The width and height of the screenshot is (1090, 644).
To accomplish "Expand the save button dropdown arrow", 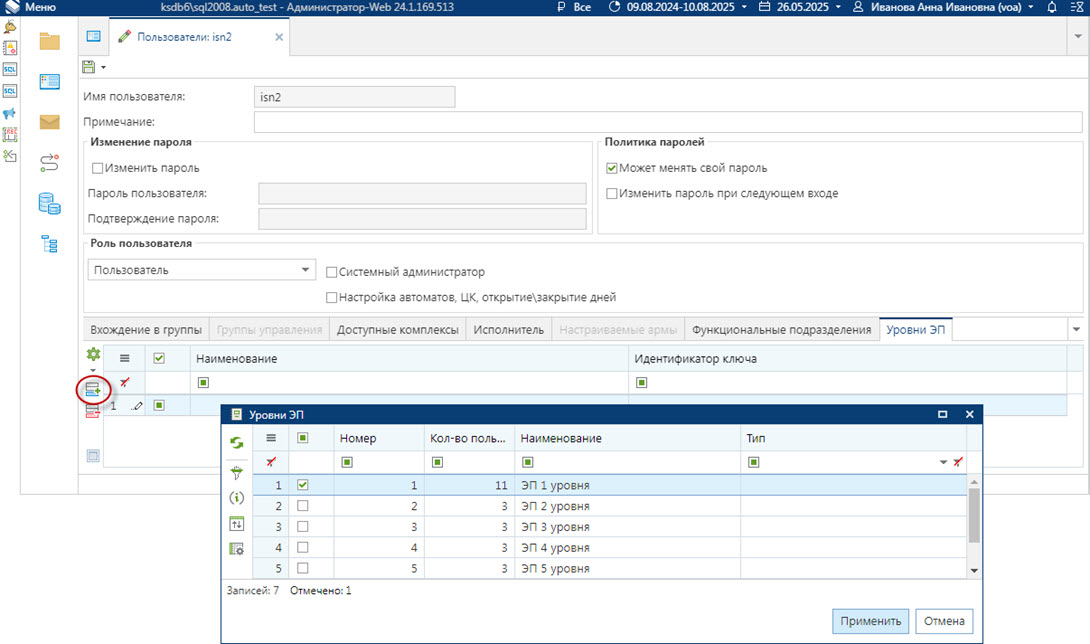I will [x=104, y=67].
